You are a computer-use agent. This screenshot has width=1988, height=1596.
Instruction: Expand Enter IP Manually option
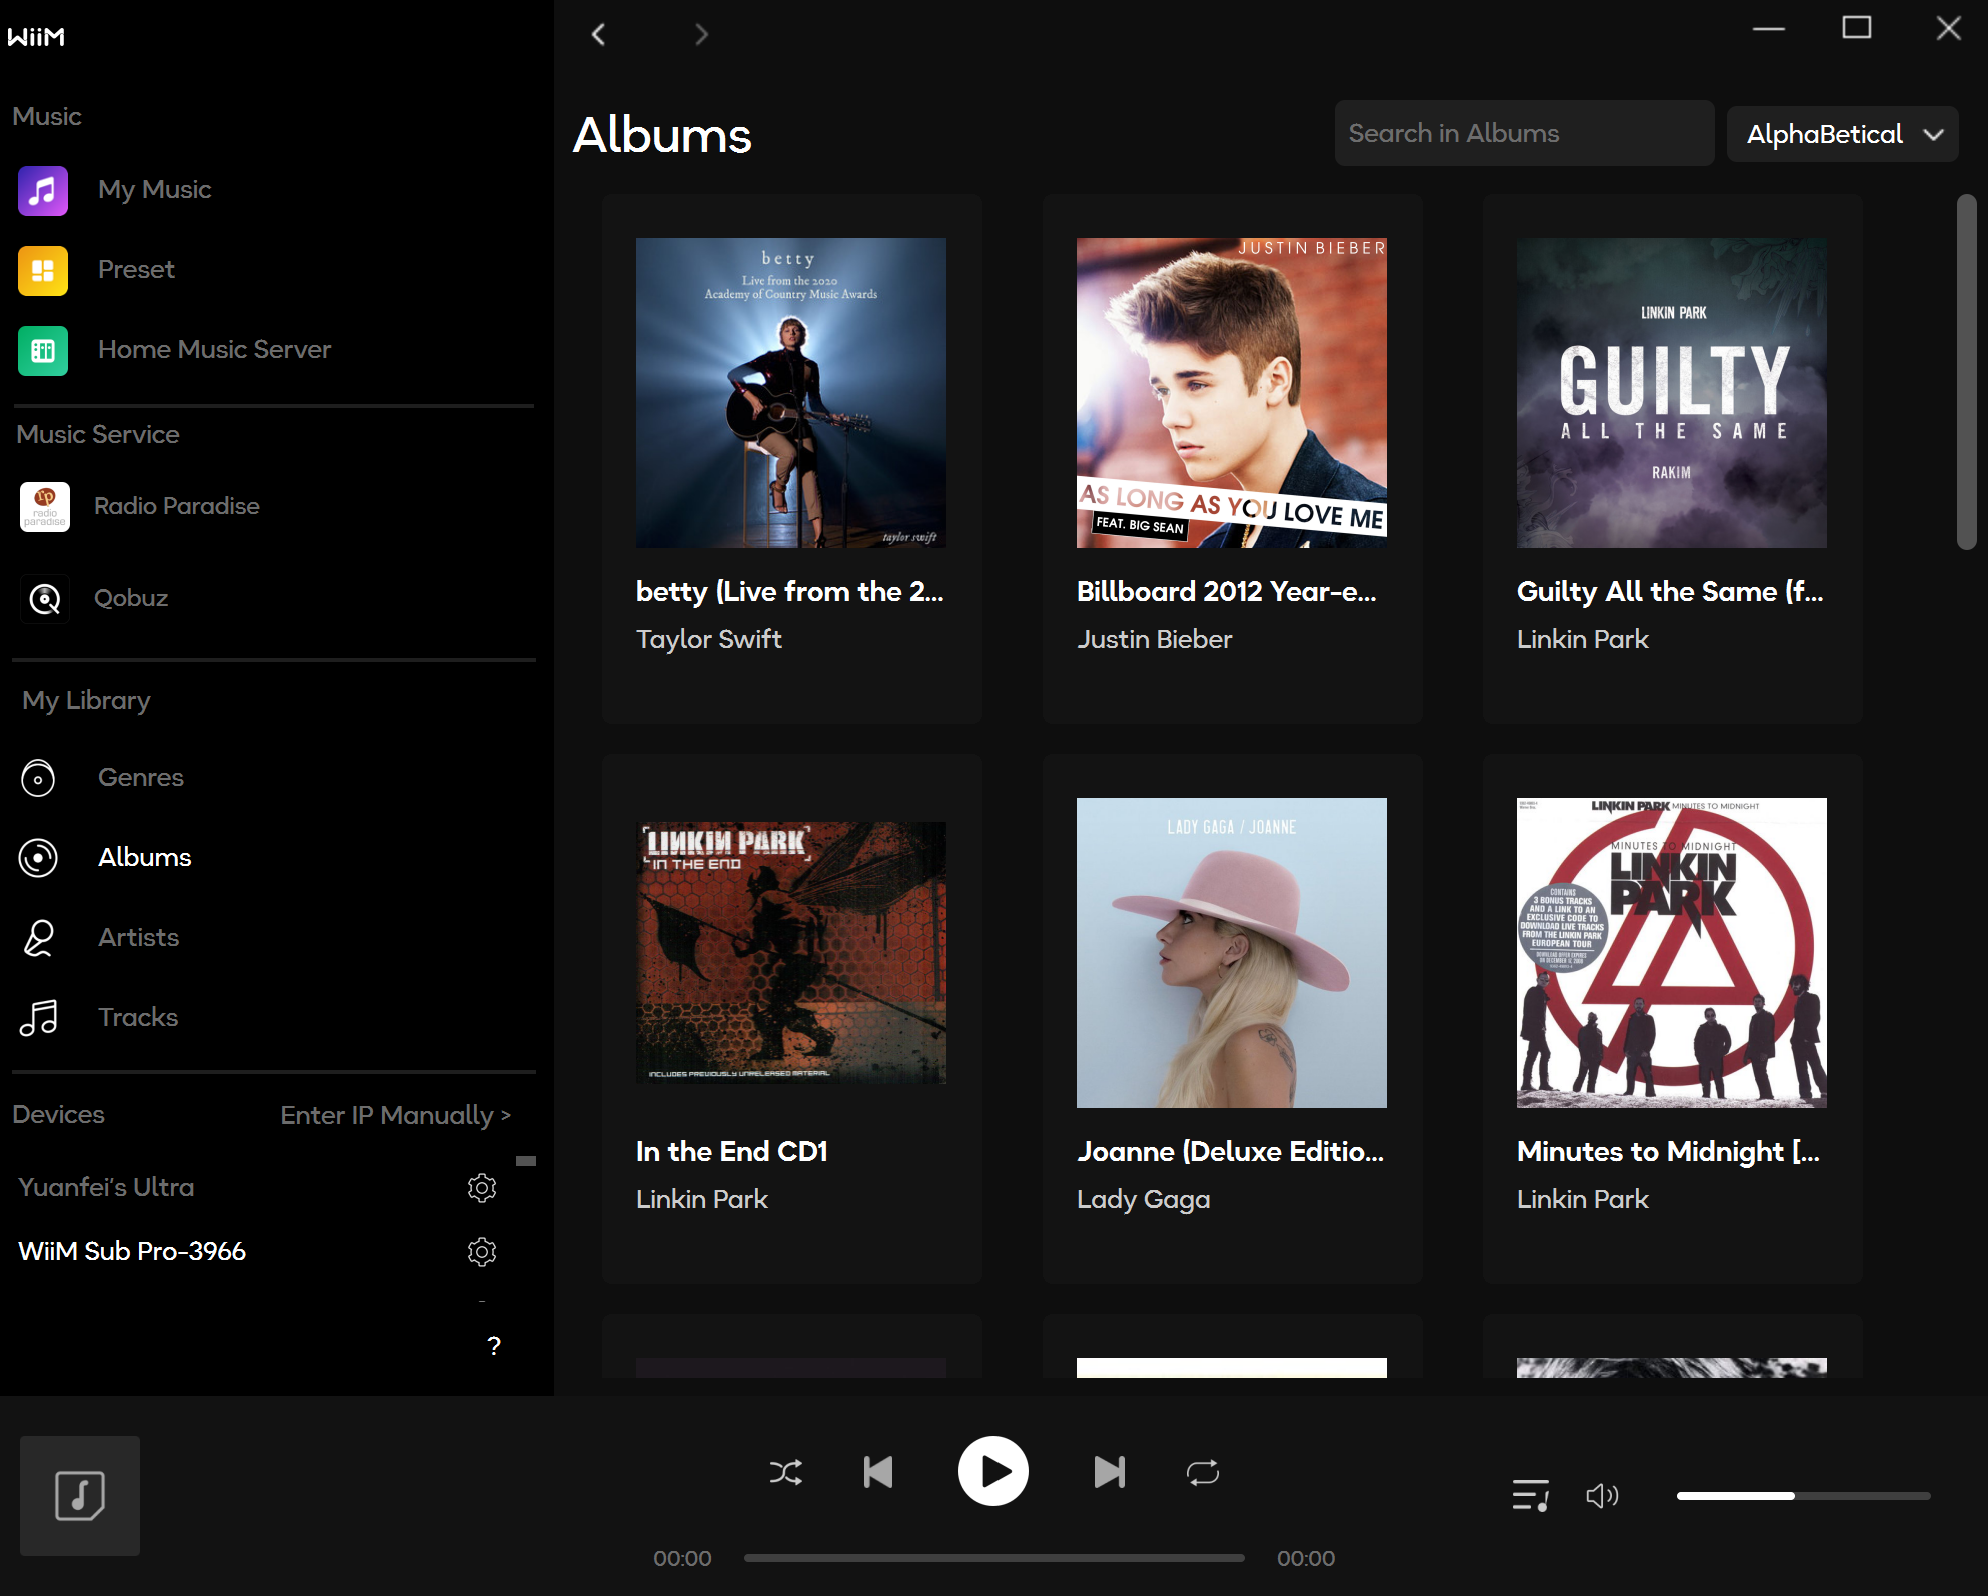pos(396,1115)
